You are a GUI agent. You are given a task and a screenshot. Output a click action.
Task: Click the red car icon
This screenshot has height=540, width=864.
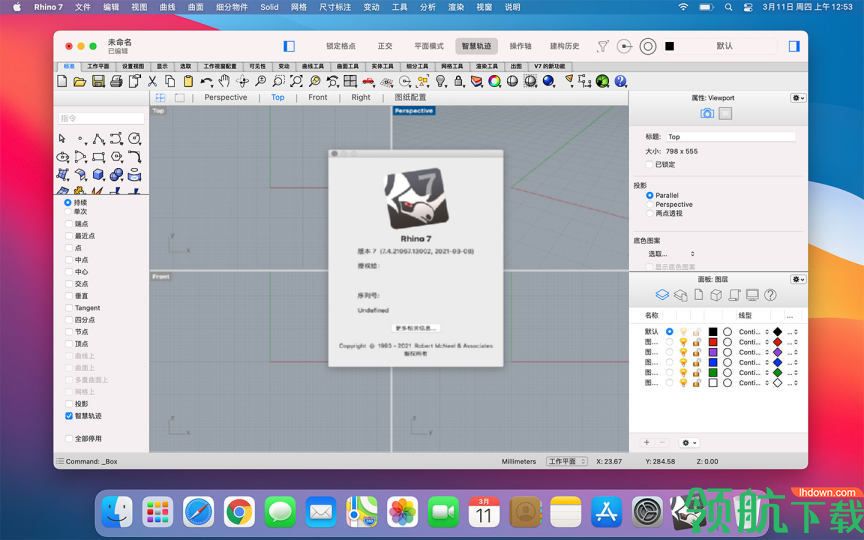[x=368, y=82]
